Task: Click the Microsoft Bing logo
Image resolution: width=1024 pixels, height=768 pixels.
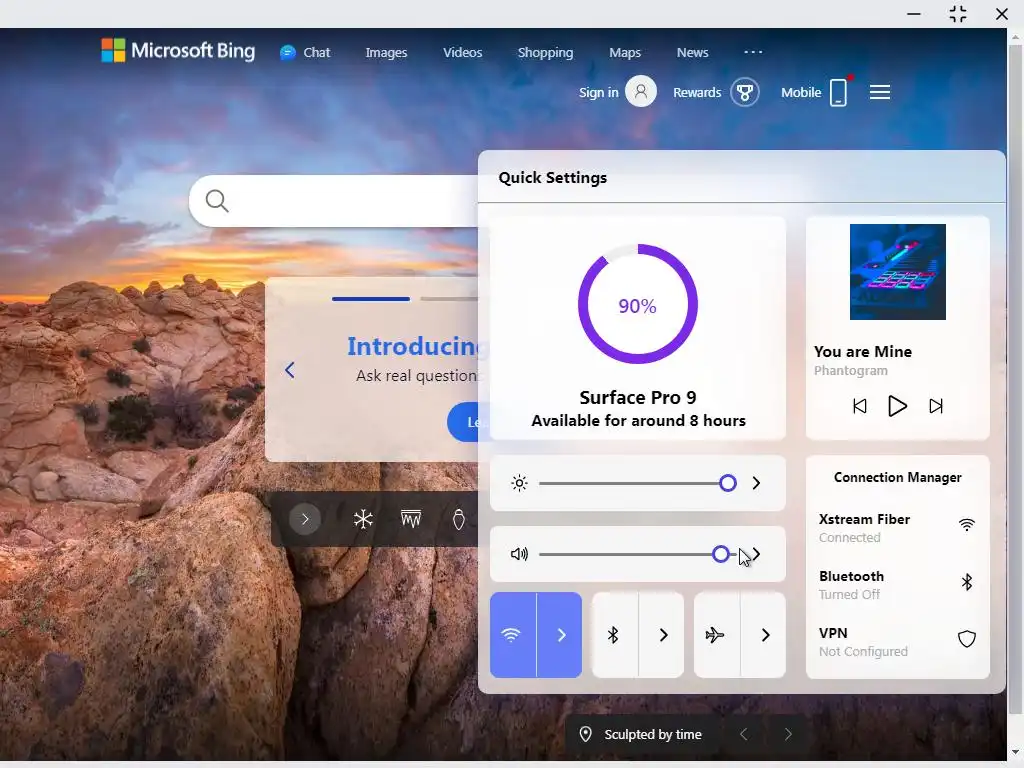Action: click(x=178, y=51)
